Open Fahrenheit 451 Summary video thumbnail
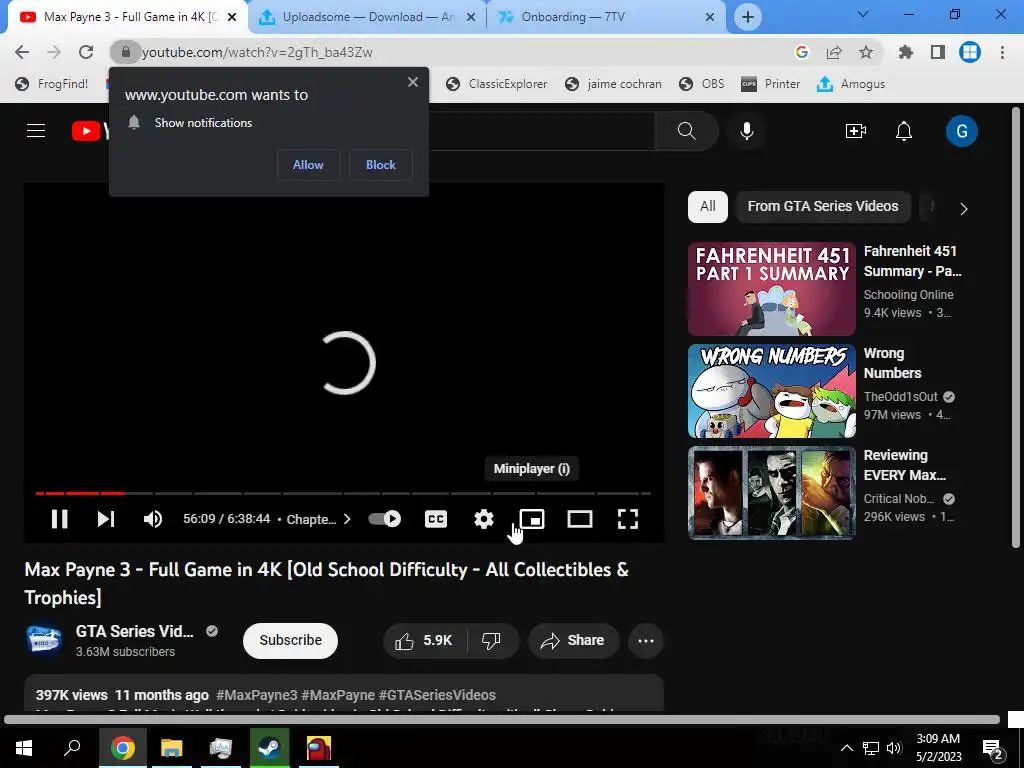The width and height of the screenshot is (1024, 768). (x=771, y=289)
